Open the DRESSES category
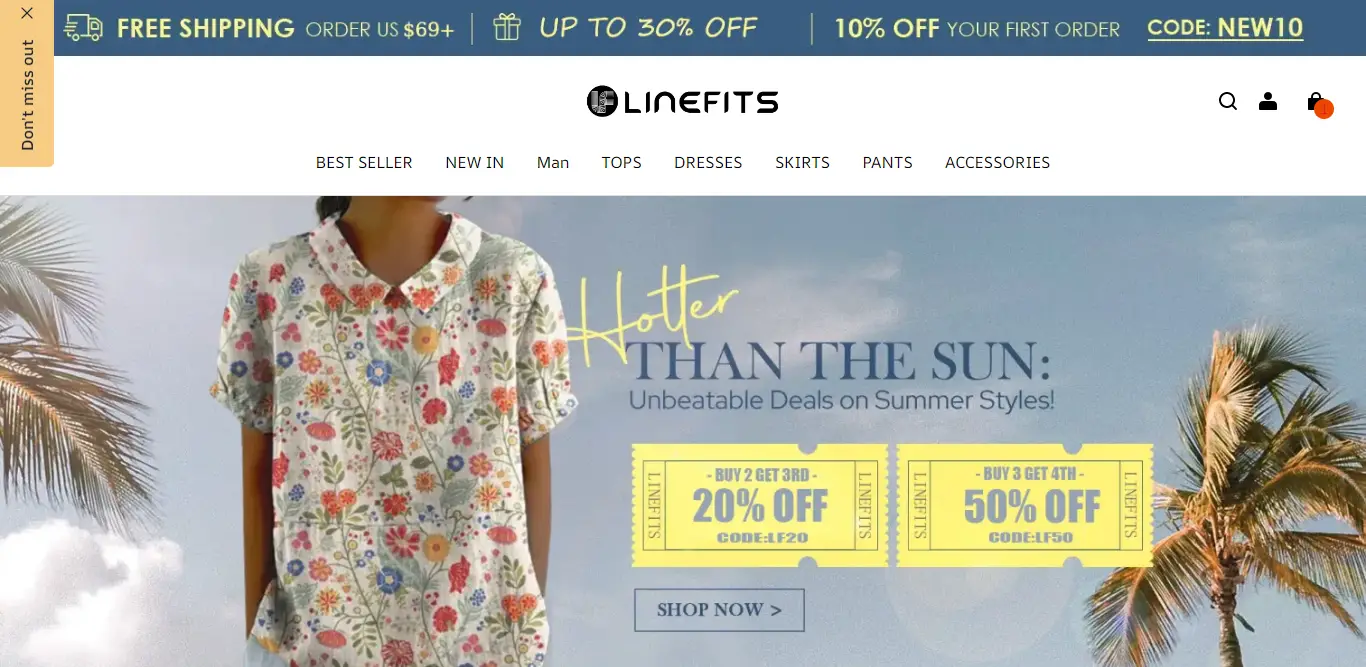 click(708, 162)
